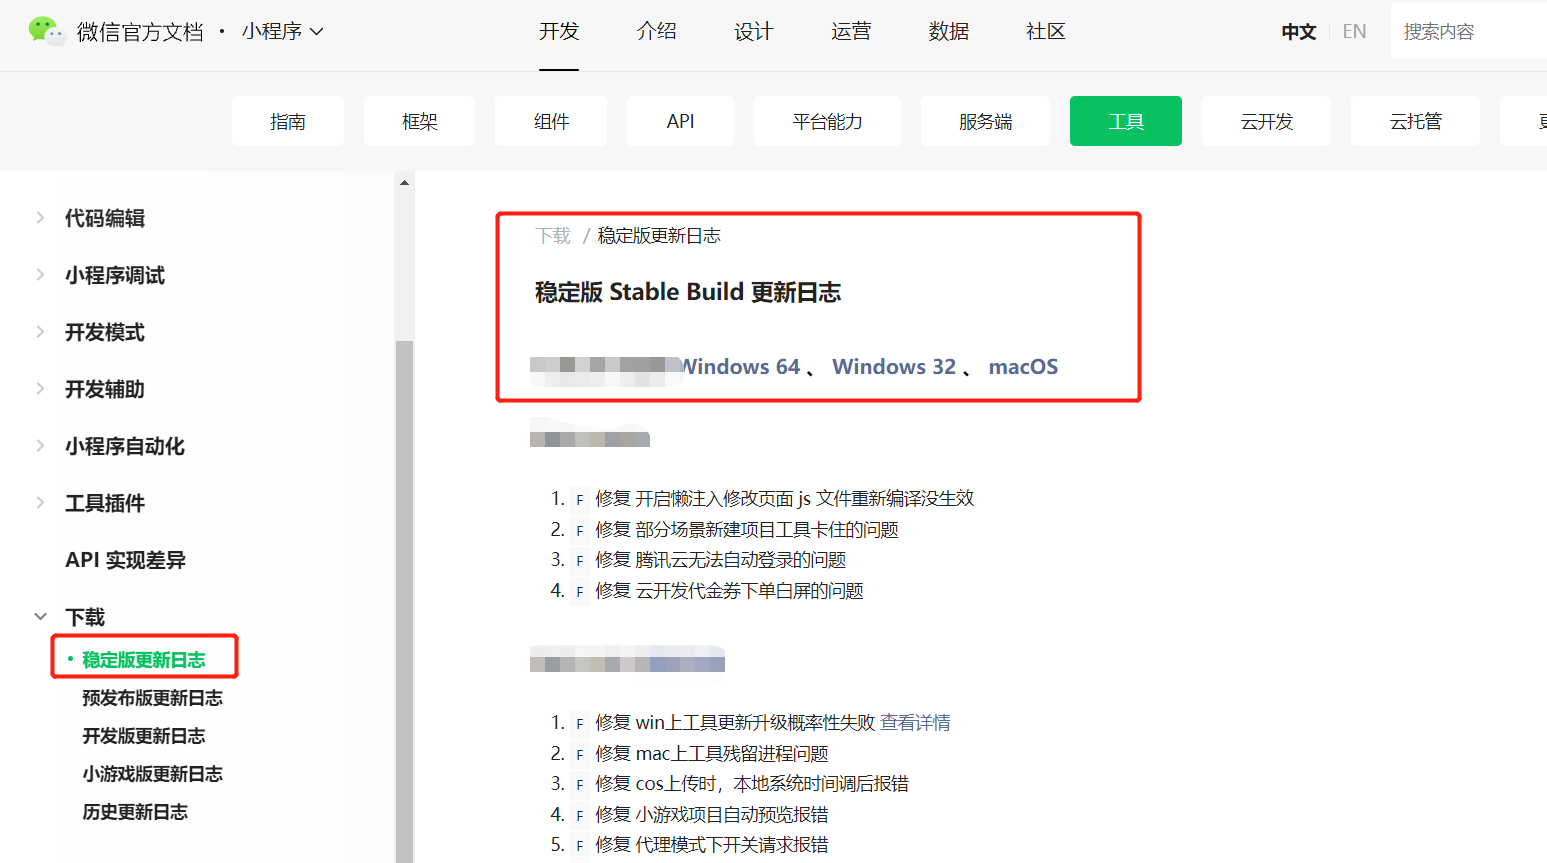Open the 云托管 sub-navigation button
Screen dimensions: 1547x863
pyautogui.click(x=1415, y=121)
